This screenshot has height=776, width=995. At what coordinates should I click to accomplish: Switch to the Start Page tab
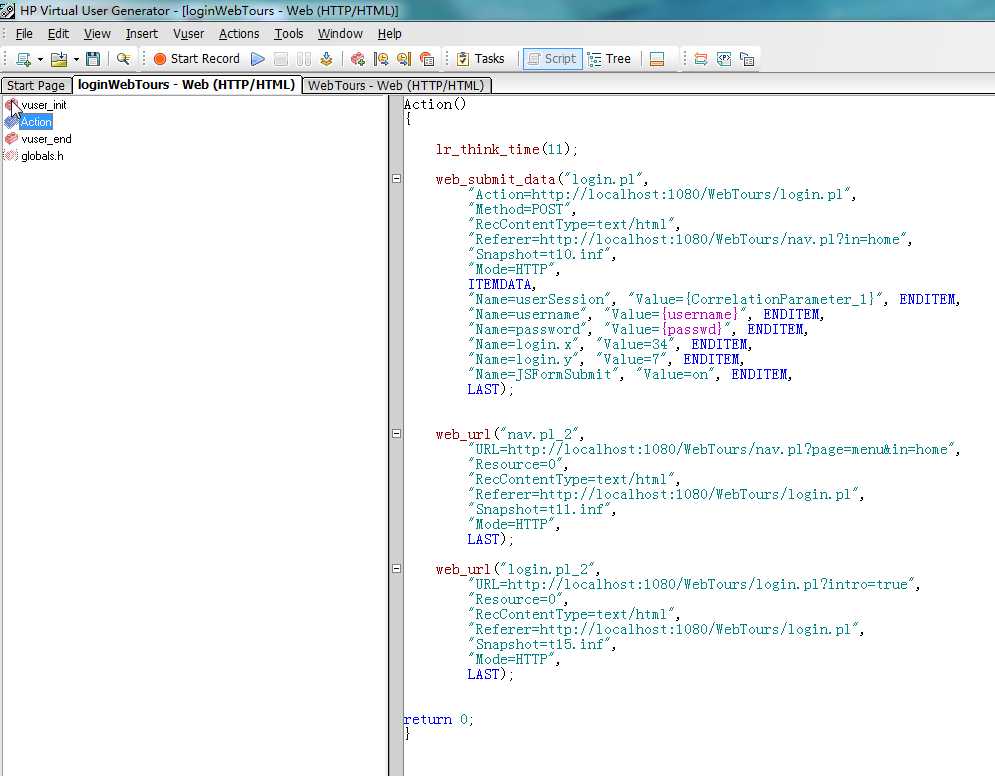(36, 85)
